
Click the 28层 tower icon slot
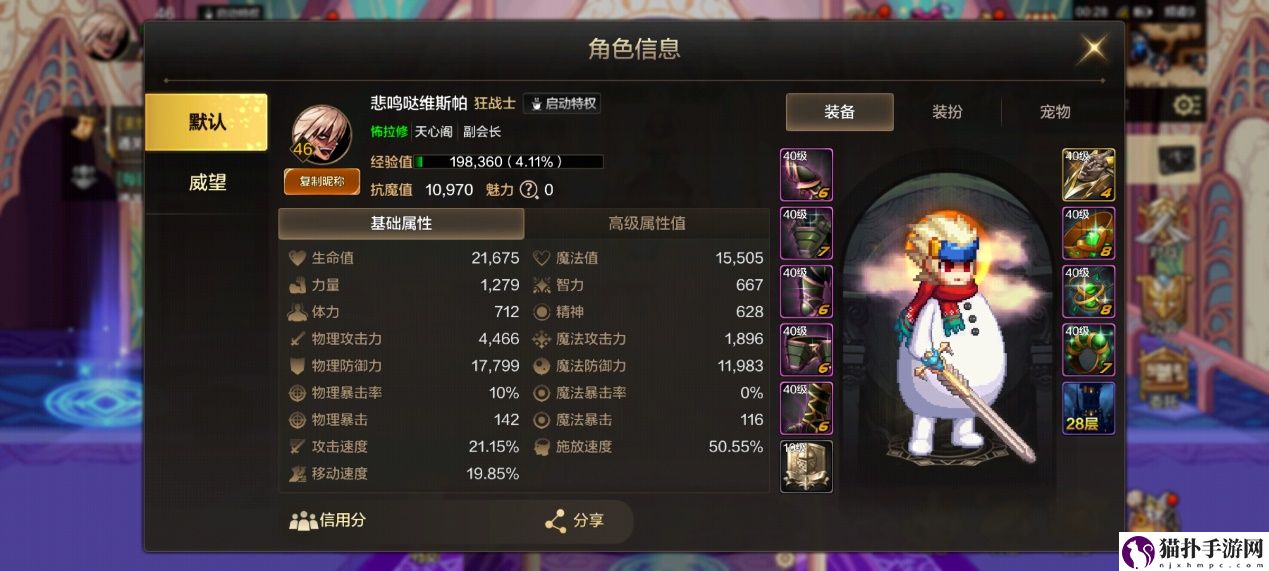pos(1088,408)
